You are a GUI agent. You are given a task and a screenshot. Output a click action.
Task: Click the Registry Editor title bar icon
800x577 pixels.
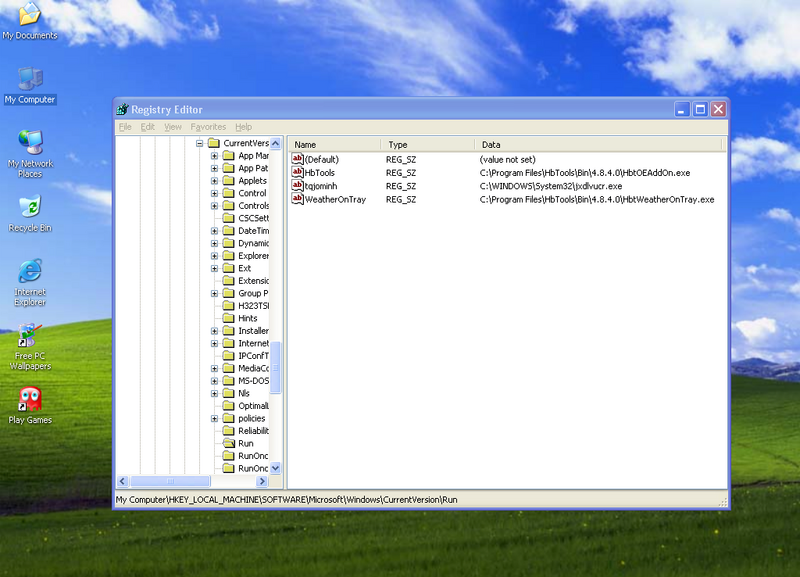click(122, 109)
